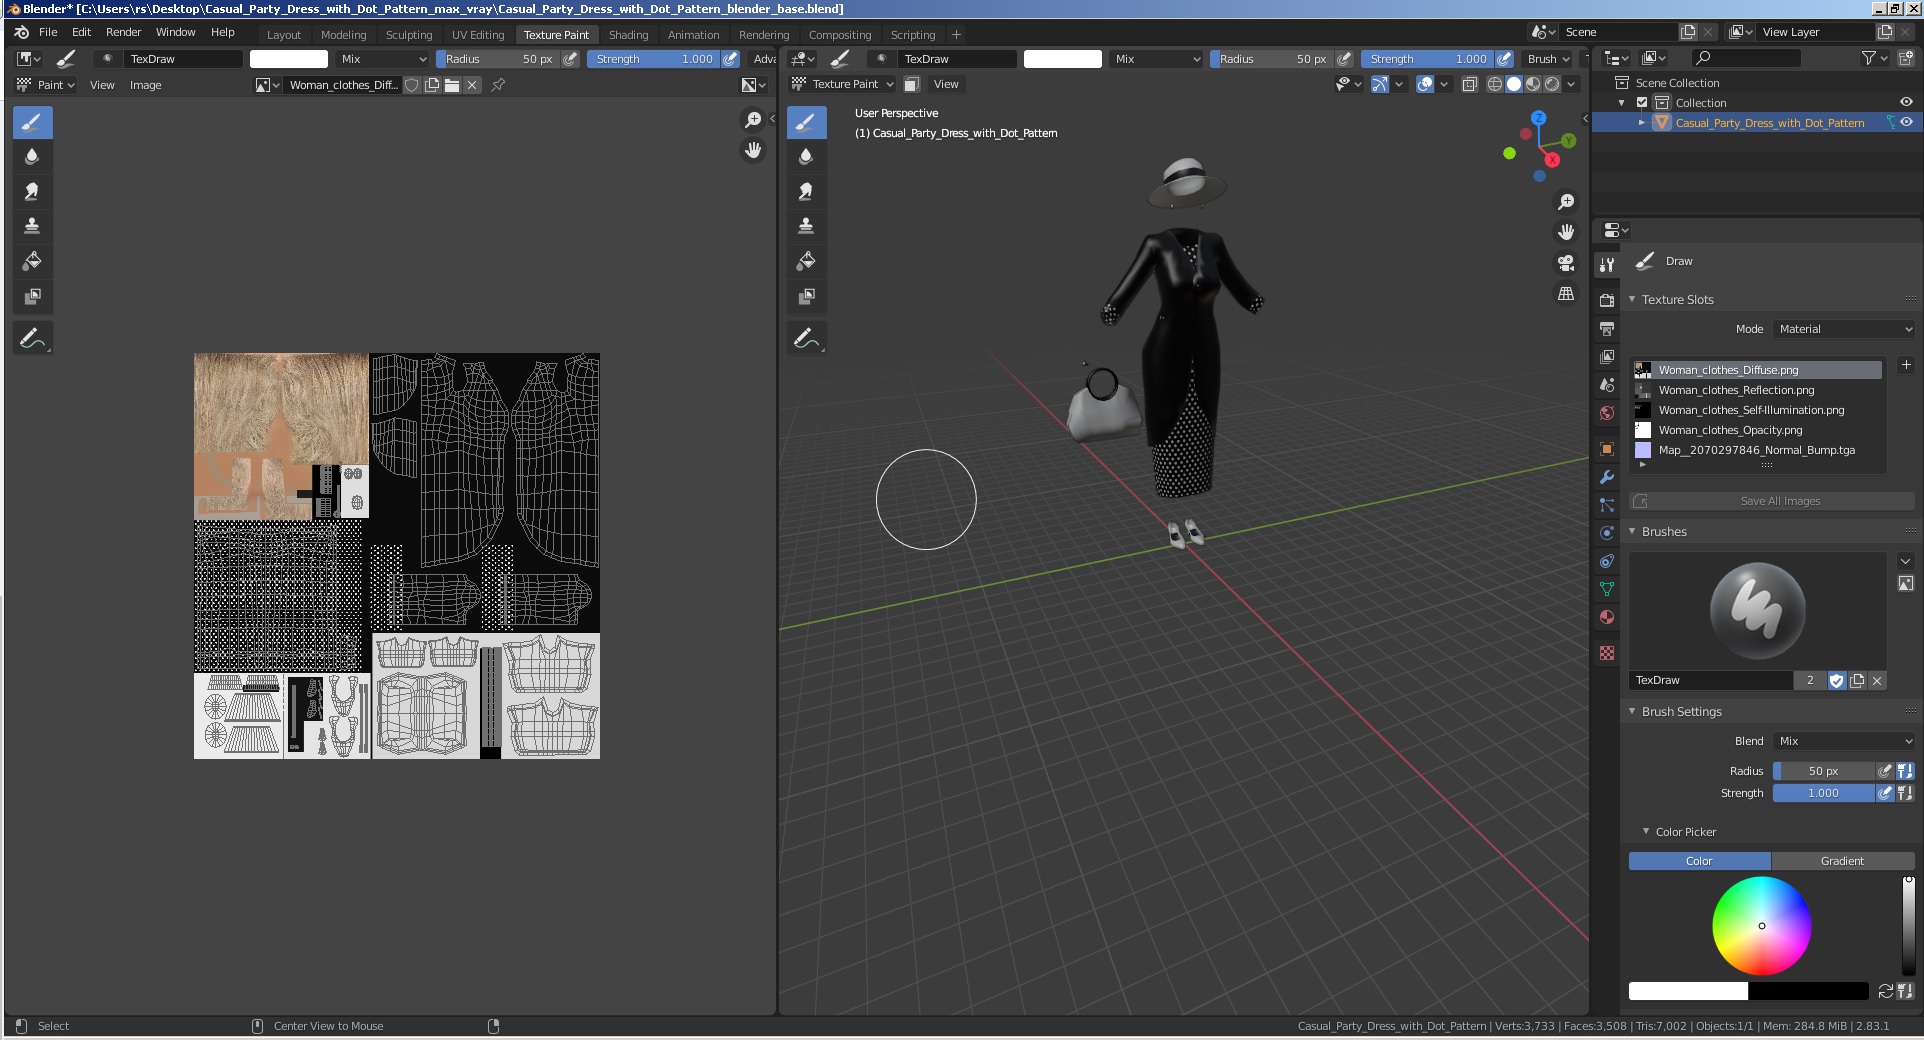
Task: Open the Texture Paint mode dropdown
Action: (x=843, y=85)
